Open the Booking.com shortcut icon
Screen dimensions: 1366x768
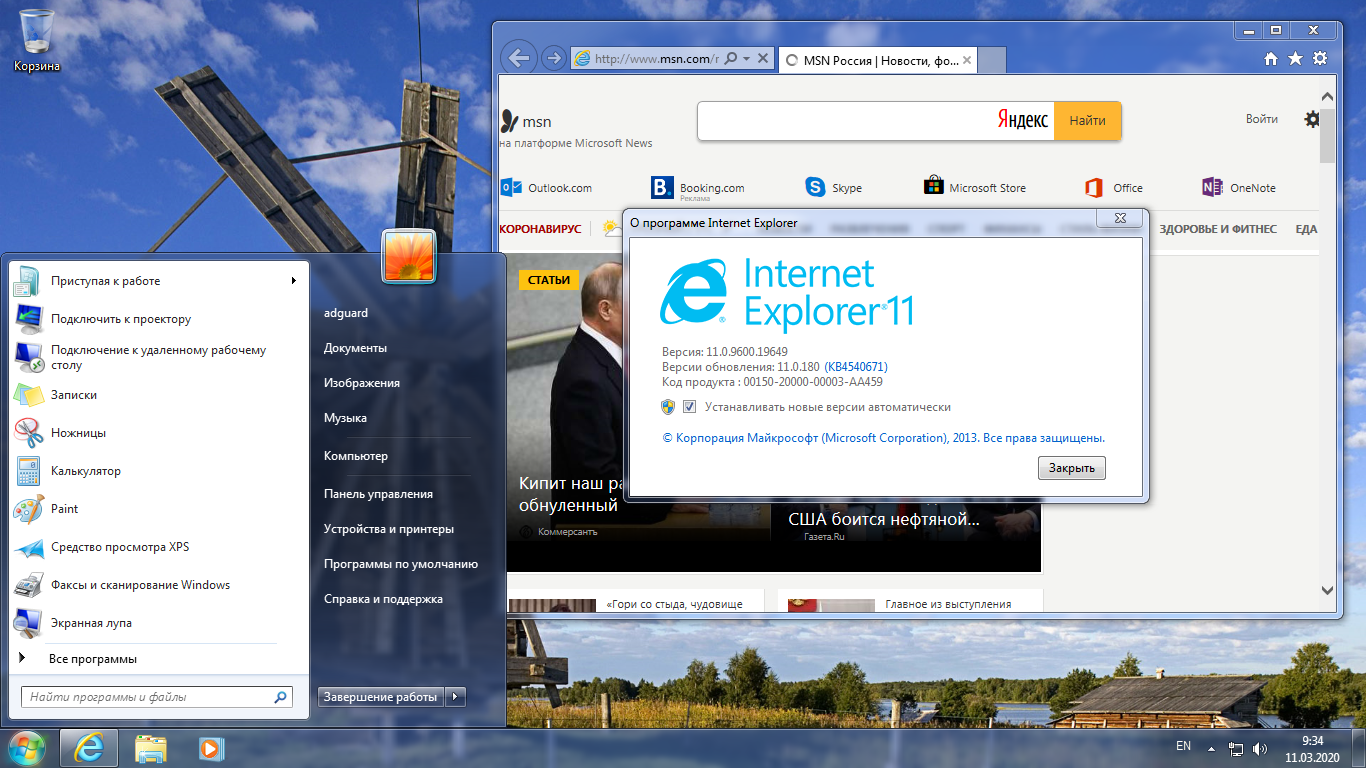(x=662, y=187)
